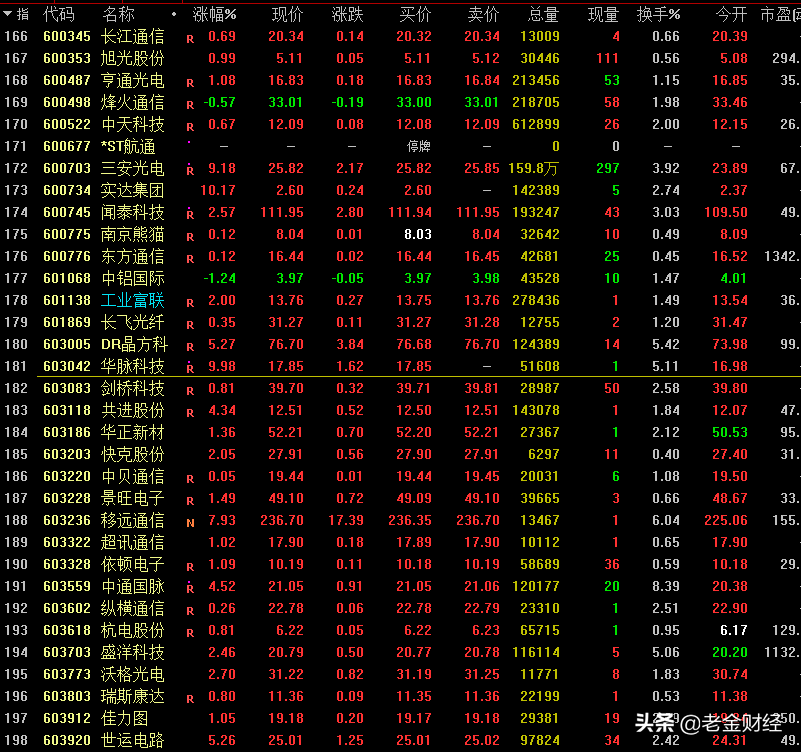Screen dimensions: 801x752
Task: Click the R marker on 三安光电 row
Action: click(190, 171)
